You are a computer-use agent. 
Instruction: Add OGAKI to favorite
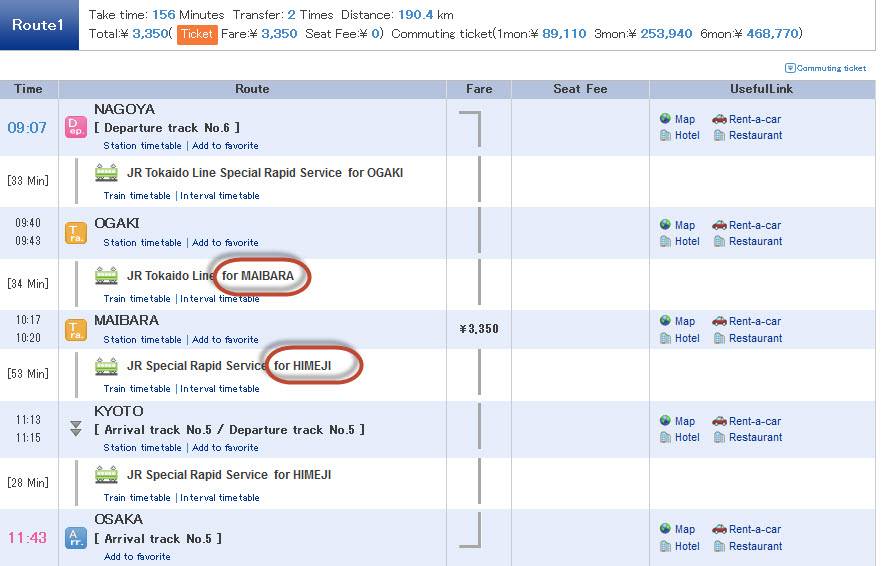tap(225, 242)
